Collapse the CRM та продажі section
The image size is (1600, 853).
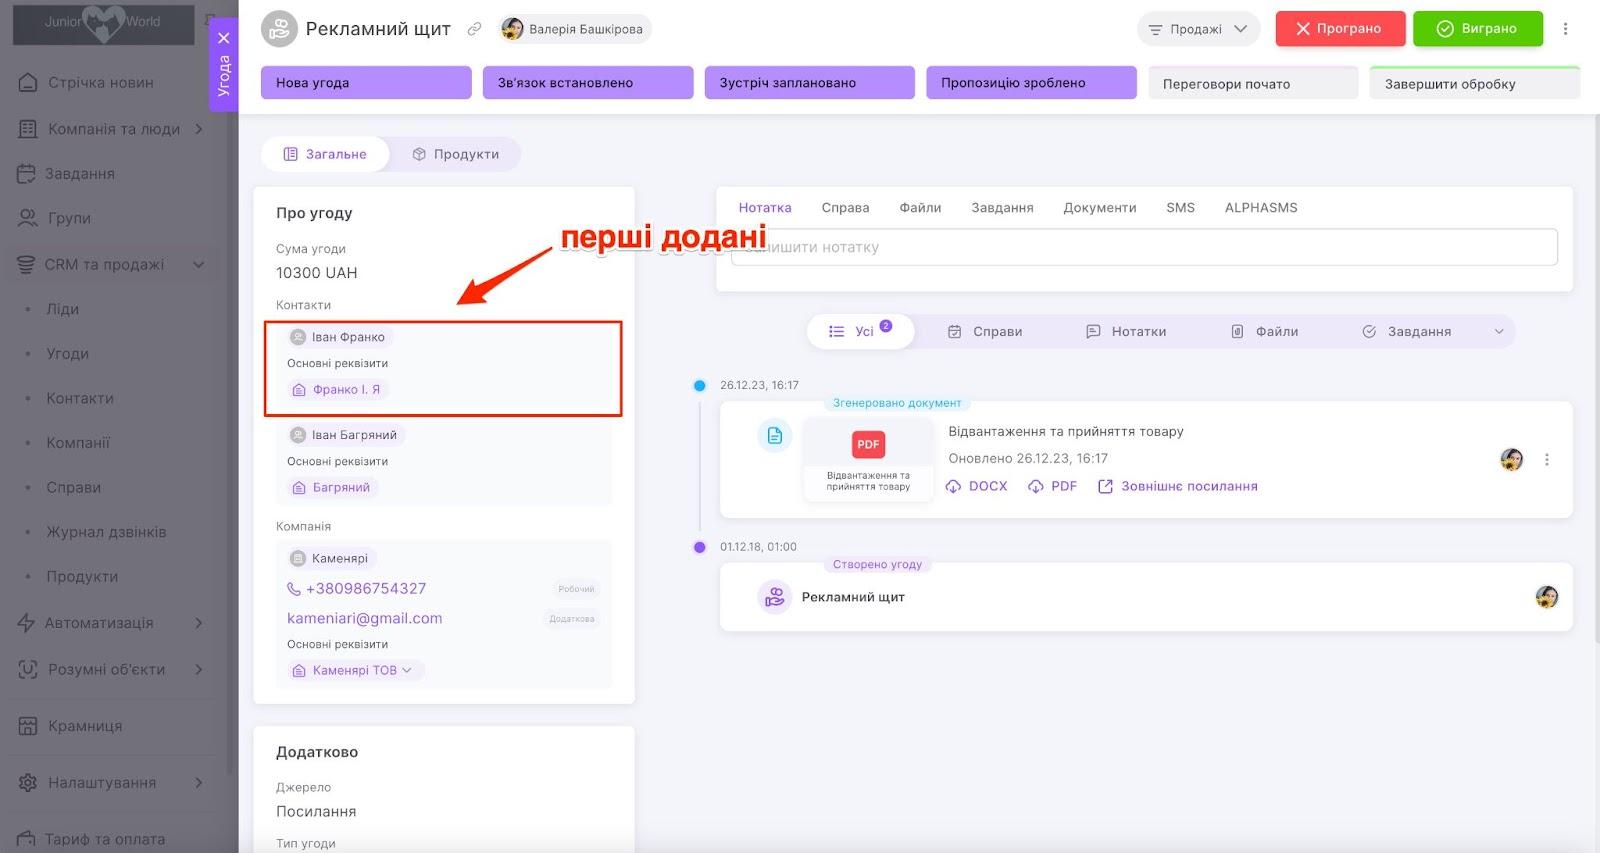(x=199, y=265)
